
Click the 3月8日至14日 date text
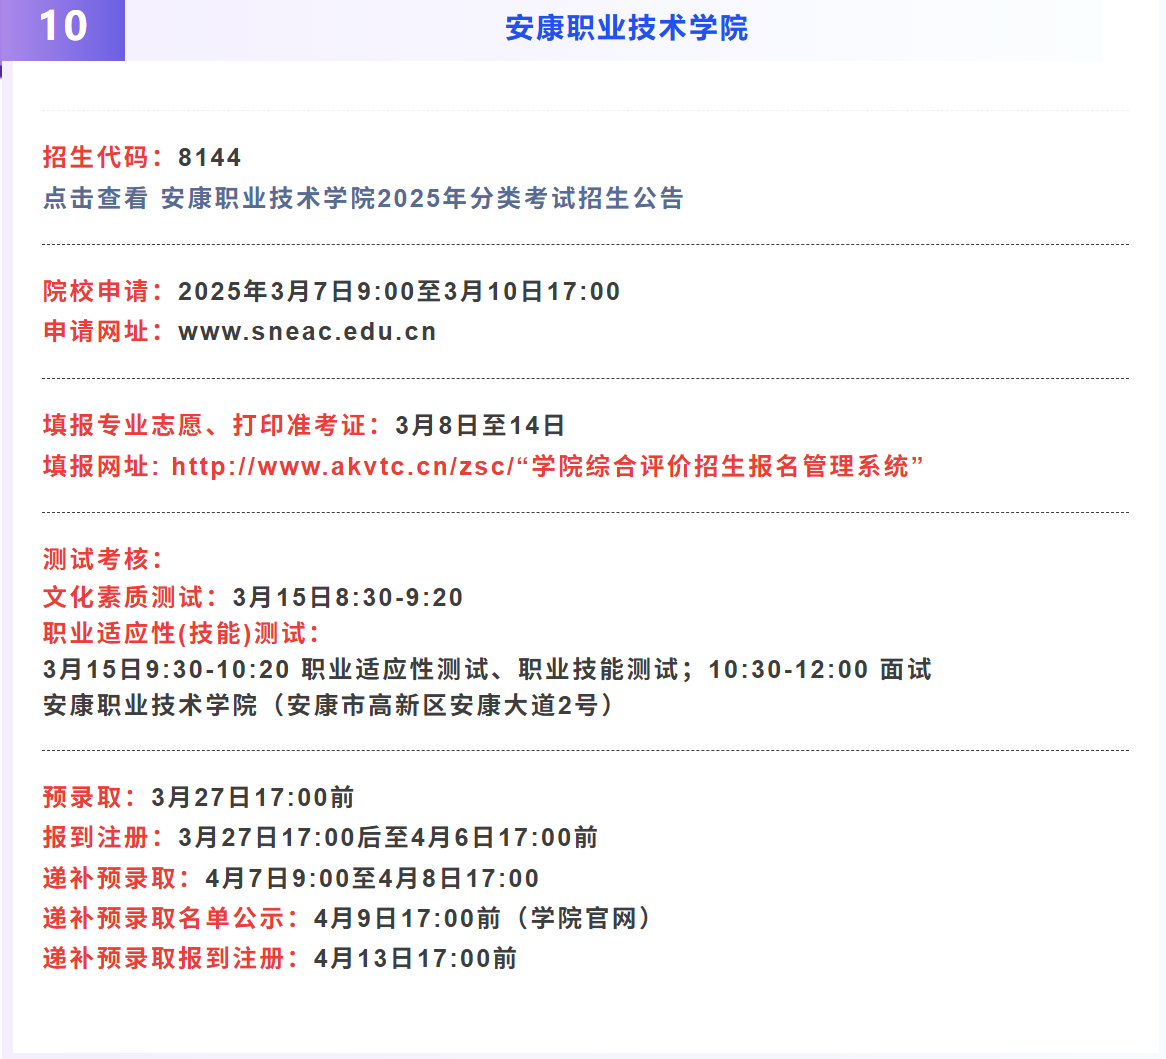[x=480, y=425]
